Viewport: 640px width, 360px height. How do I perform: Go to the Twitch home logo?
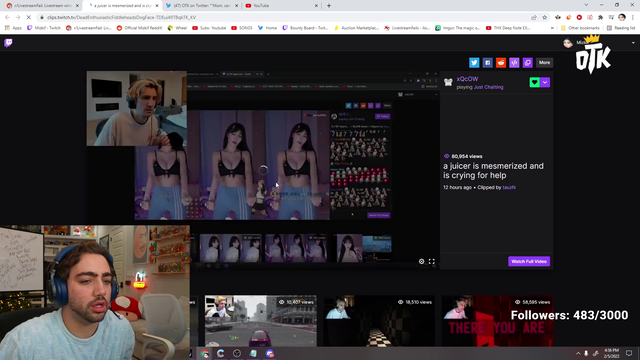tap(8, 43)
